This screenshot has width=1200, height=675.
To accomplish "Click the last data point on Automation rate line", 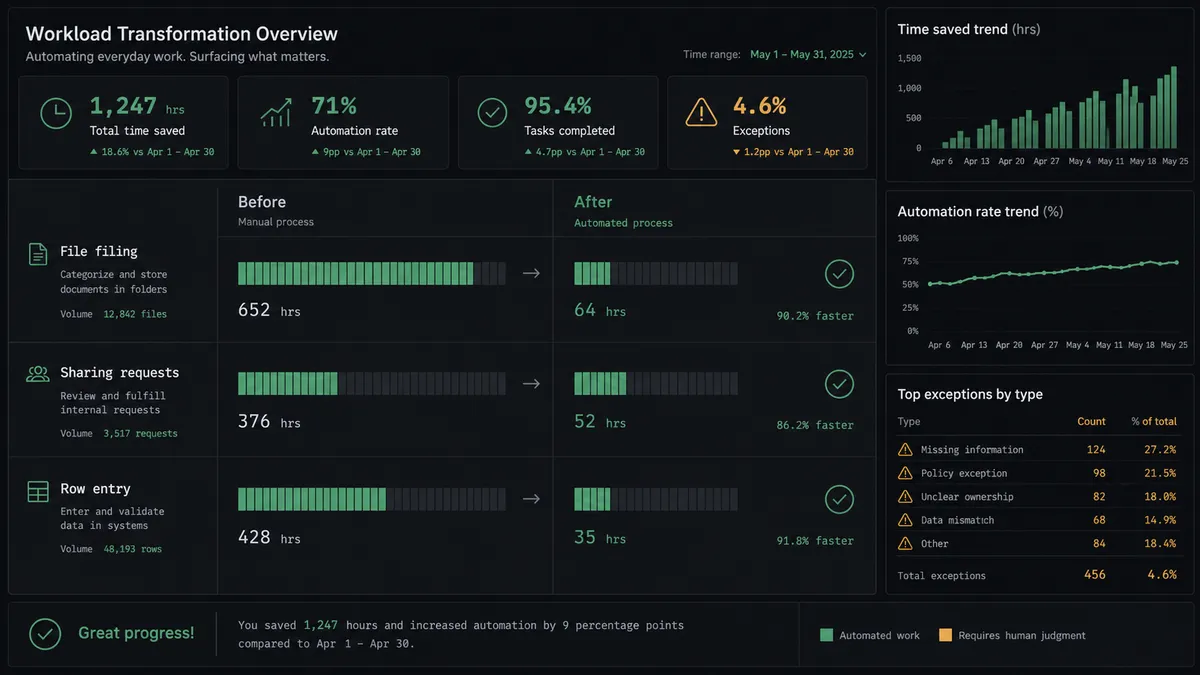I will pyautogui.click(x=1175, y=262).
